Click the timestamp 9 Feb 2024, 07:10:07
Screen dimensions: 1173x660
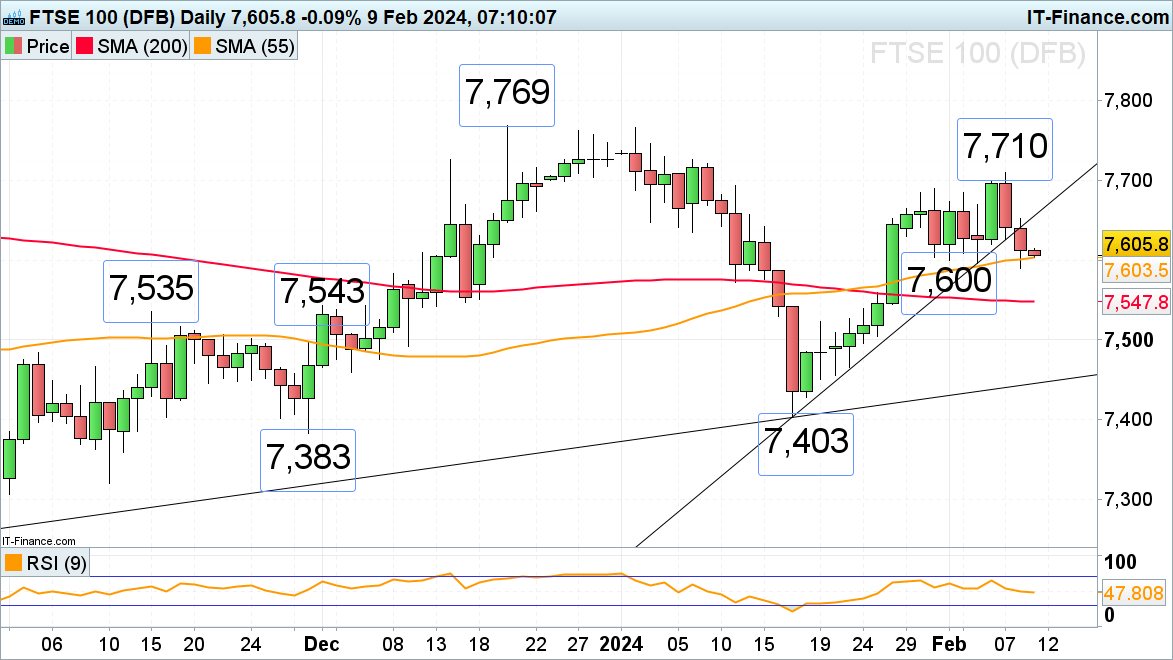pos(462,16)
